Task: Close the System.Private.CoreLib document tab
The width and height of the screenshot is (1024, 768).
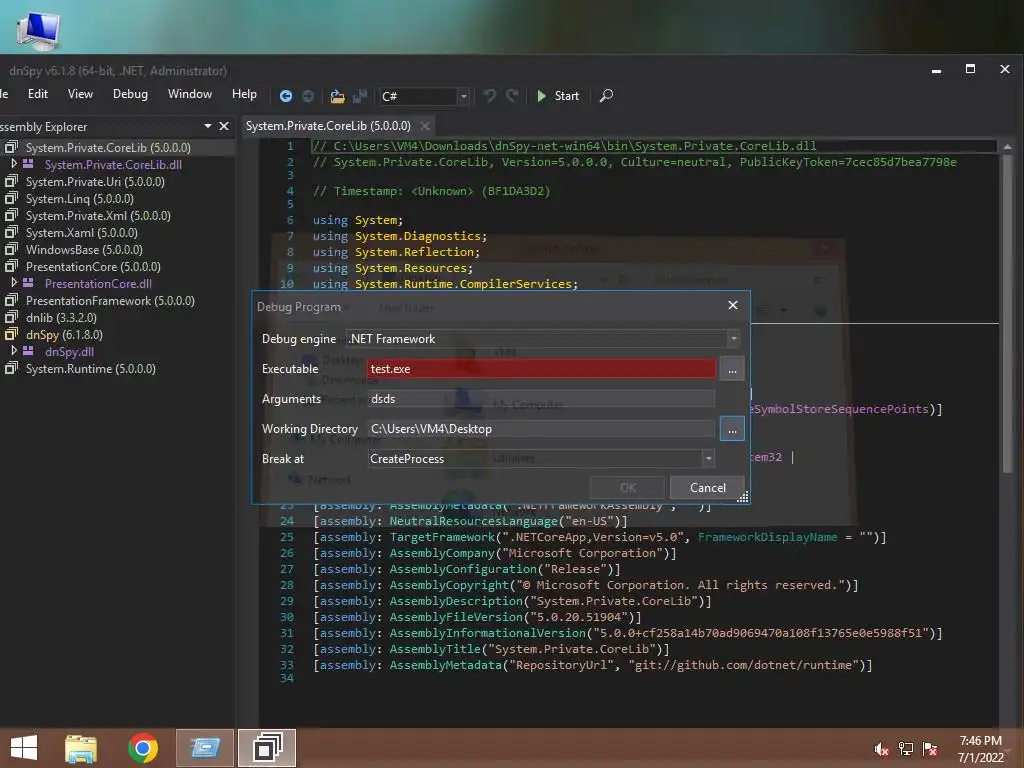Action: [425, 125]
